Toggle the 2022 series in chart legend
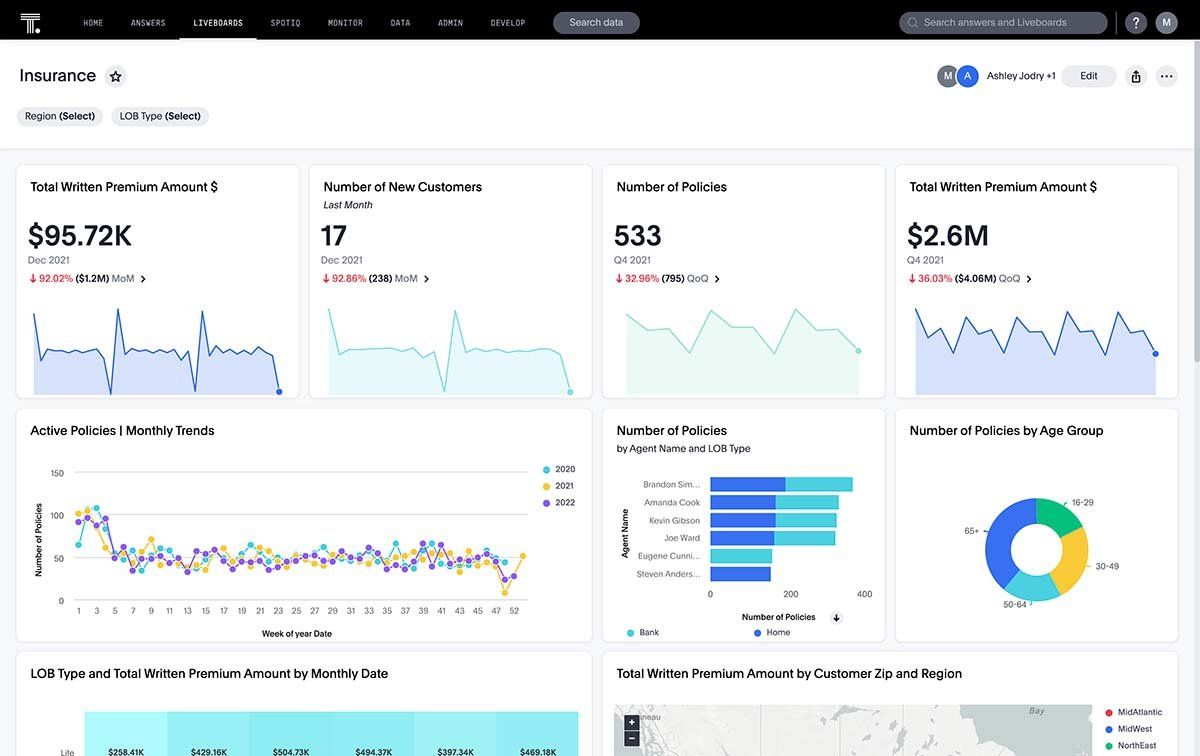 click(x=559, y=503)
